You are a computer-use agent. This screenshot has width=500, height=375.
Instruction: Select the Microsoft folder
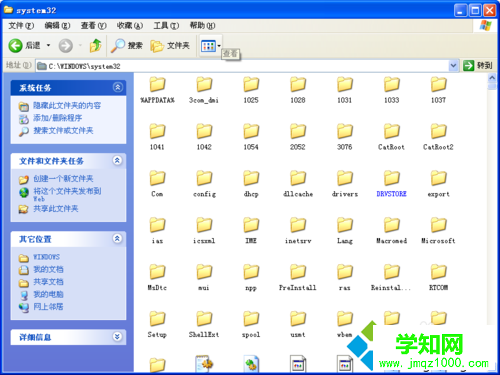[x=438, y=231]
